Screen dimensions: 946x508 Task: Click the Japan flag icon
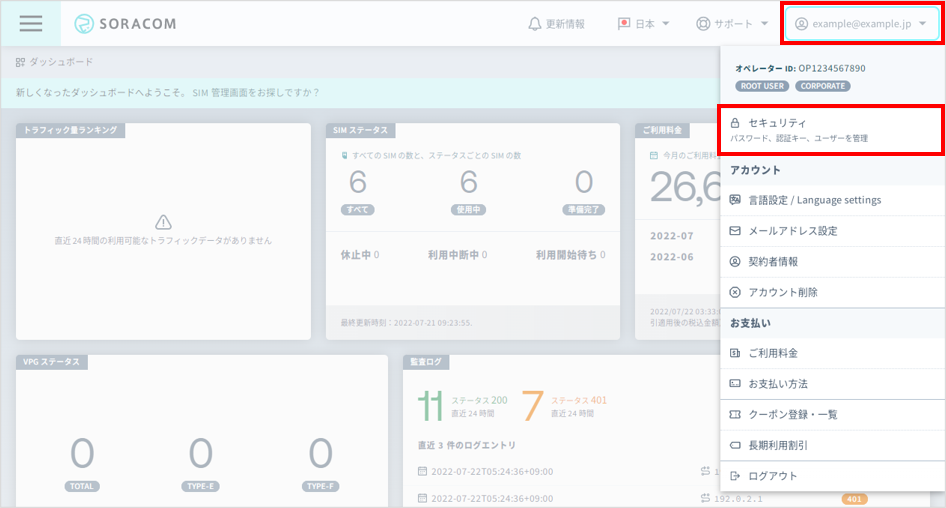coord(624,24)
